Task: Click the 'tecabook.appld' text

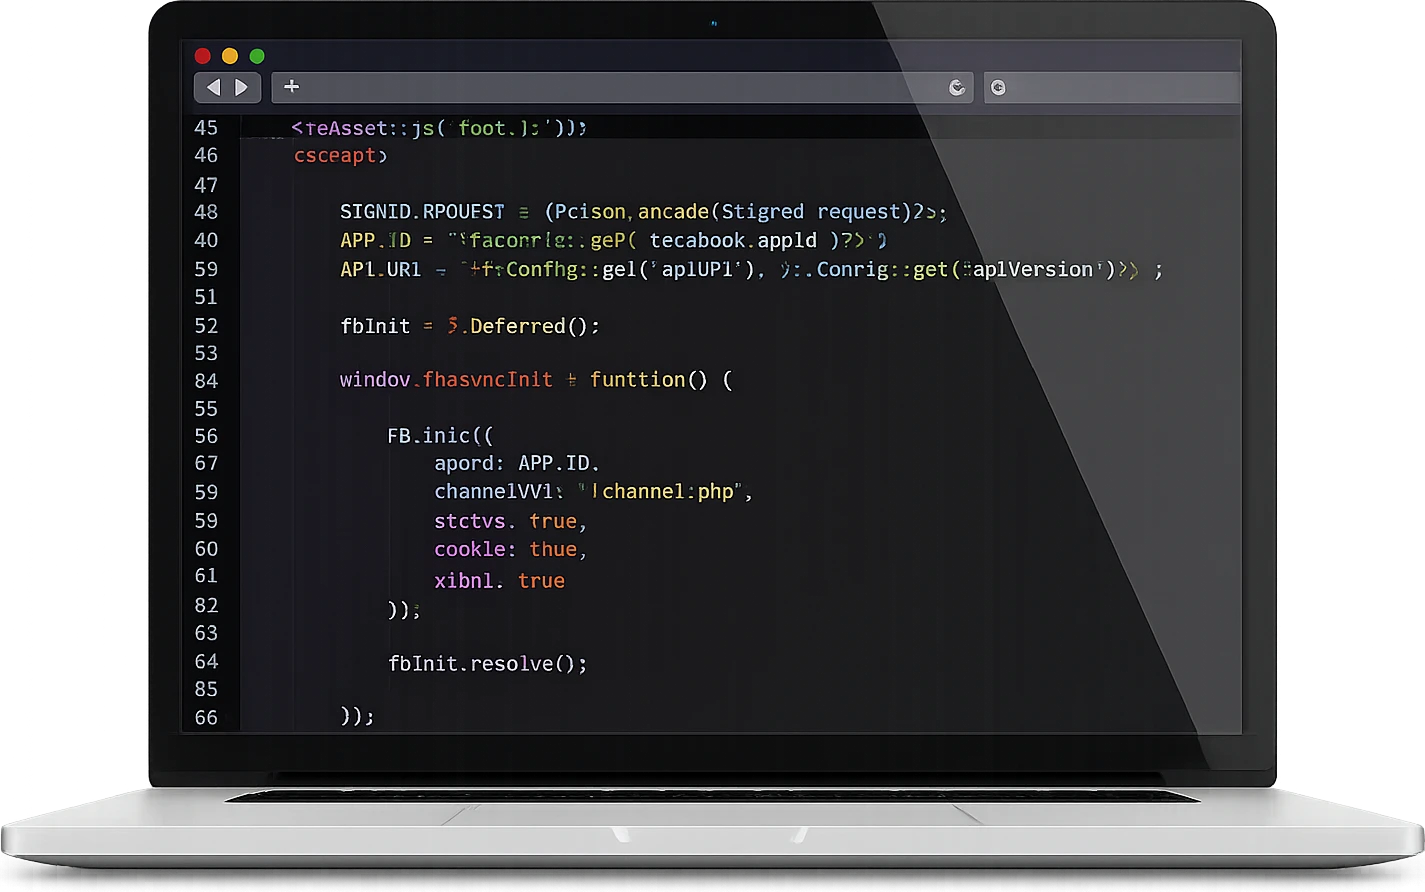Action: (733, 241)
